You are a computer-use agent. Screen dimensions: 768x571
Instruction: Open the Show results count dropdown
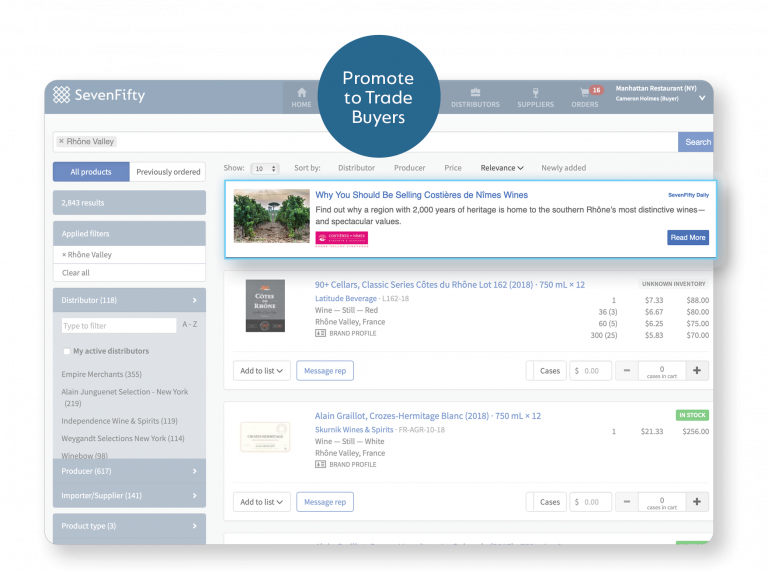[x=265, y=168]
